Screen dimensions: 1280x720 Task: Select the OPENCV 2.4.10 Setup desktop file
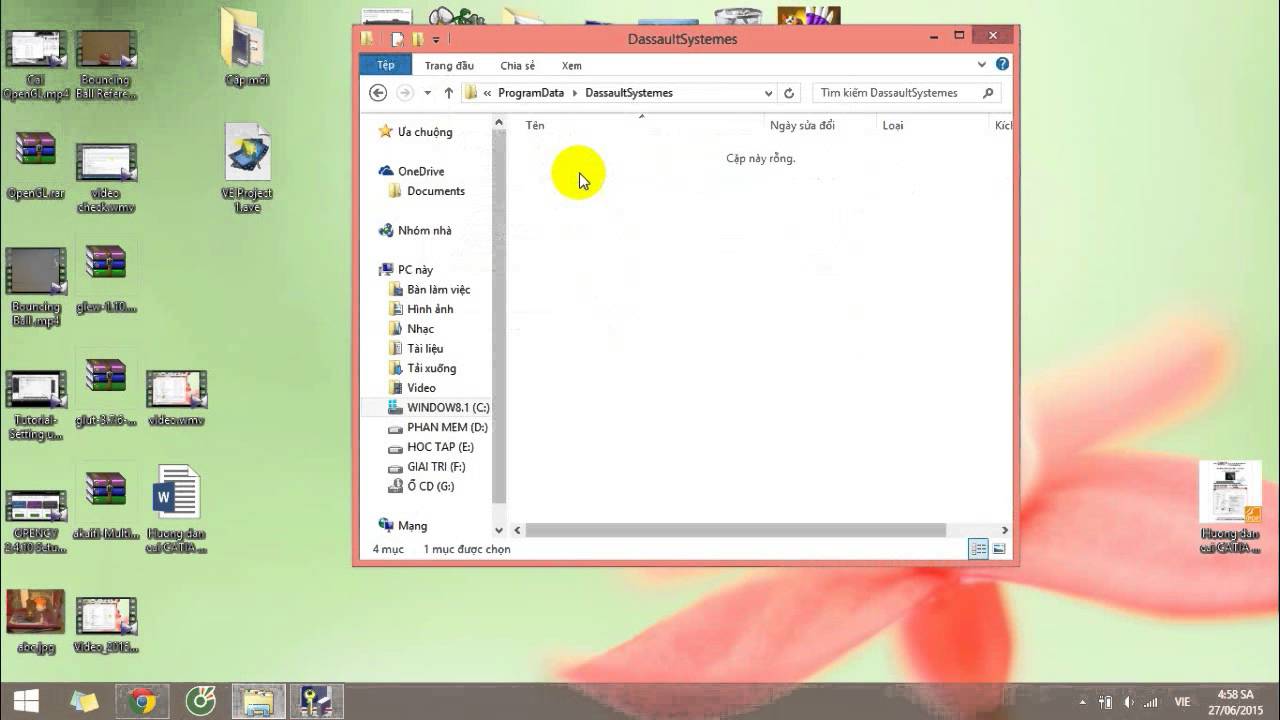(x=35, y=522)
